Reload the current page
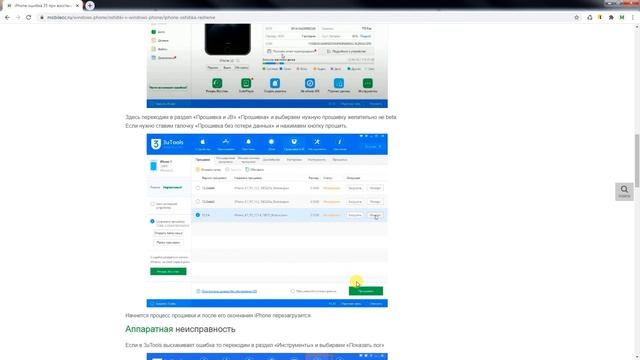The width and height of the screenshot is (640, 360). point(29,18)
